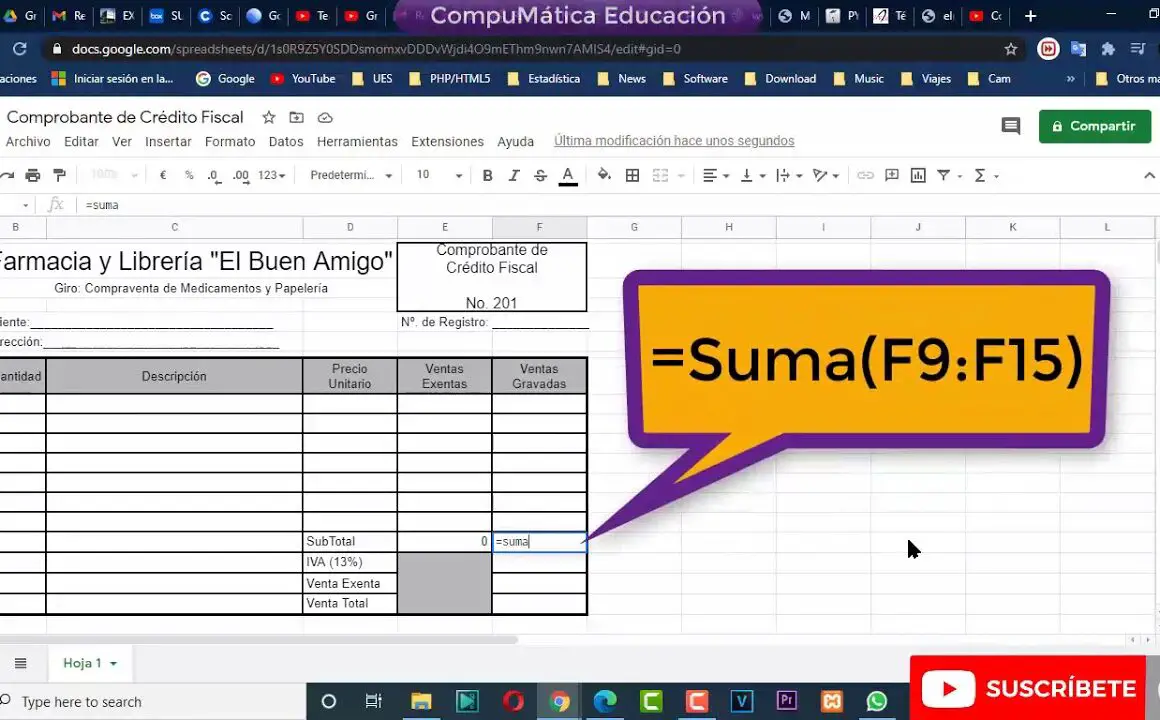Open the 123 number format dropdown
The width and height of the screenshot is (1160, 720).
(271, 175)
